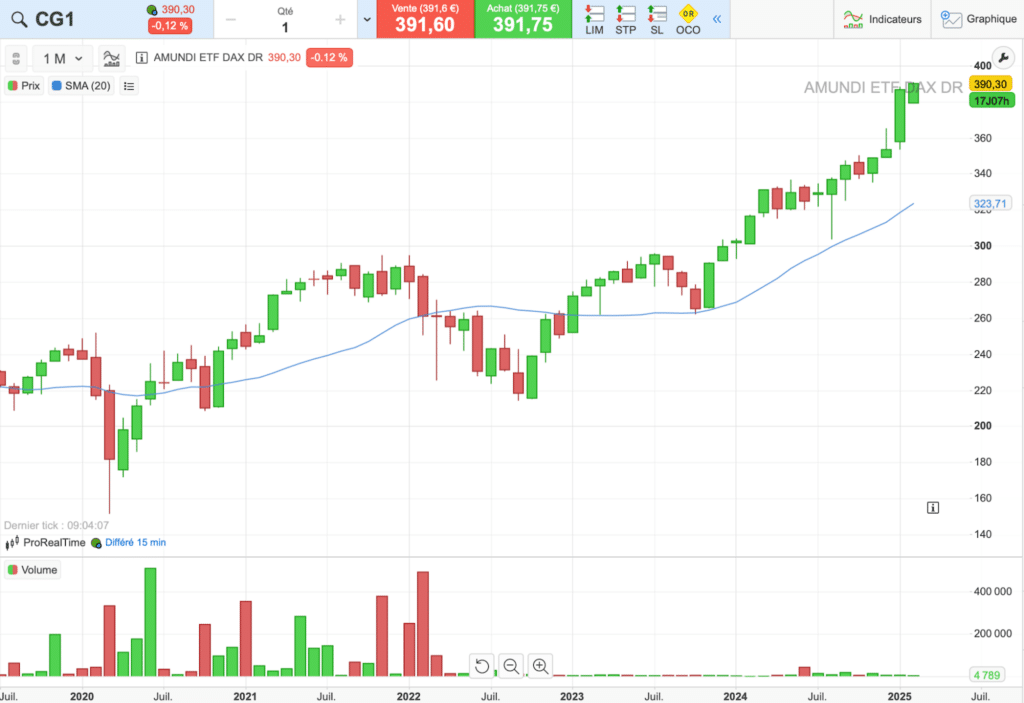Viewport: 1024px width, 703px height.
Task: Click the Dernier tick : 09:04:07 text
Action: pyautogui.click(x=56, y=525)
